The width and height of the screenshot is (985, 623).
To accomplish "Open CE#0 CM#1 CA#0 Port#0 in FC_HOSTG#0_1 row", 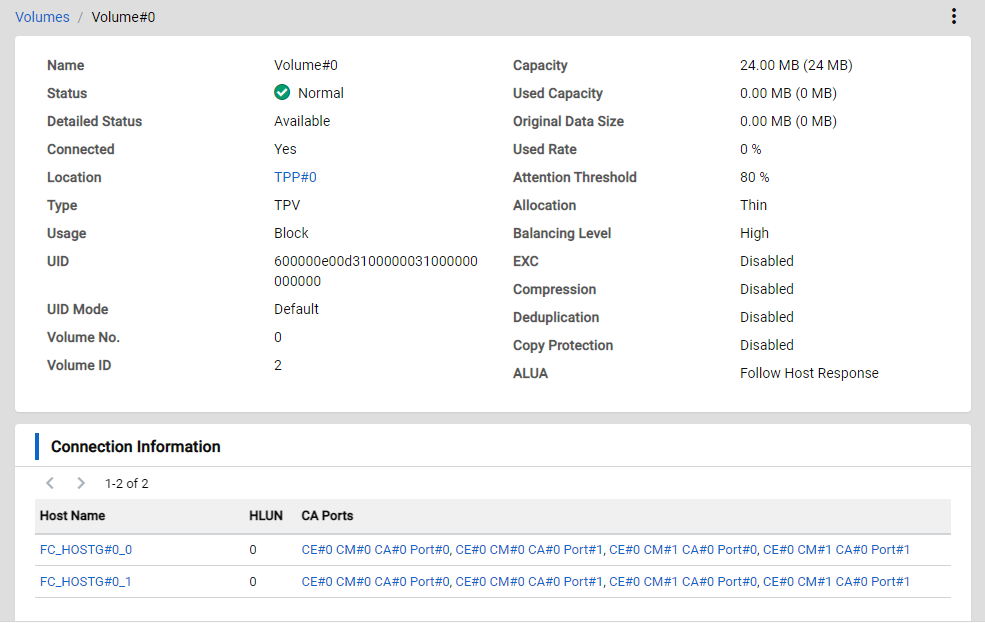I will coord(683,581).
